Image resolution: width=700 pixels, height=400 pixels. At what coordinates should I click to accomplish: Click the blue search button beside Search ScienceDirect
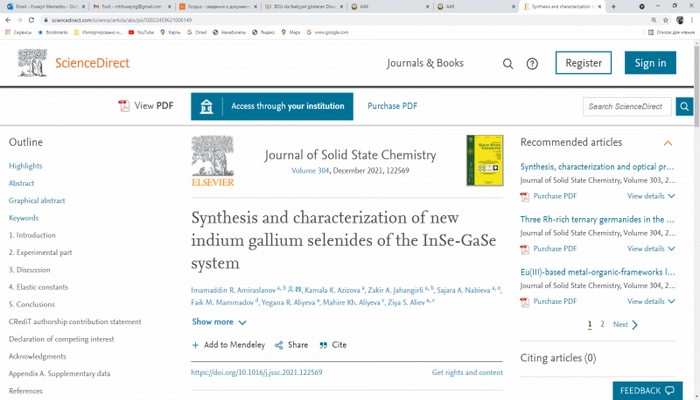(x=684, y=106)
